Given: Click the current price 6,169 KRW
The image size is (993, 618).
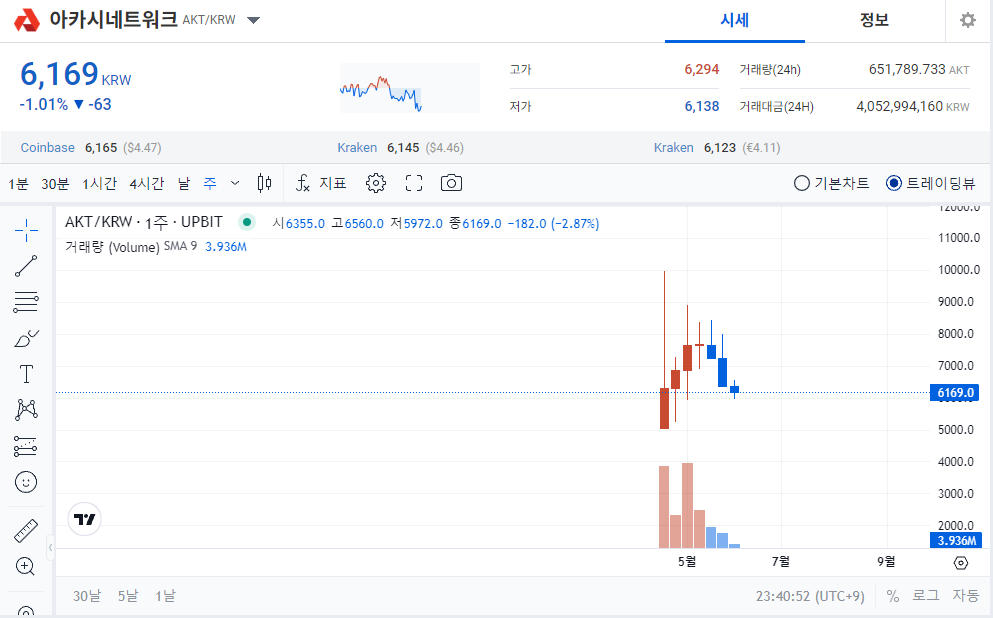Looking at the screenshot, I should coord(75,75).
